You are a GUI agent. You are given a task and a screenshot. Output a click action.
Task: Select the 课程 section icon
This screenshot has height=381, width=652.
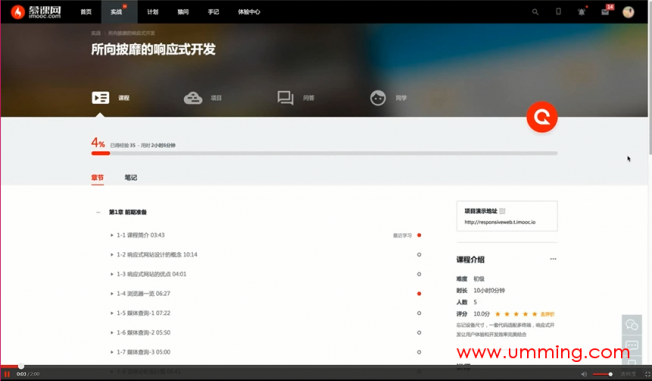(x=100, y=98)
